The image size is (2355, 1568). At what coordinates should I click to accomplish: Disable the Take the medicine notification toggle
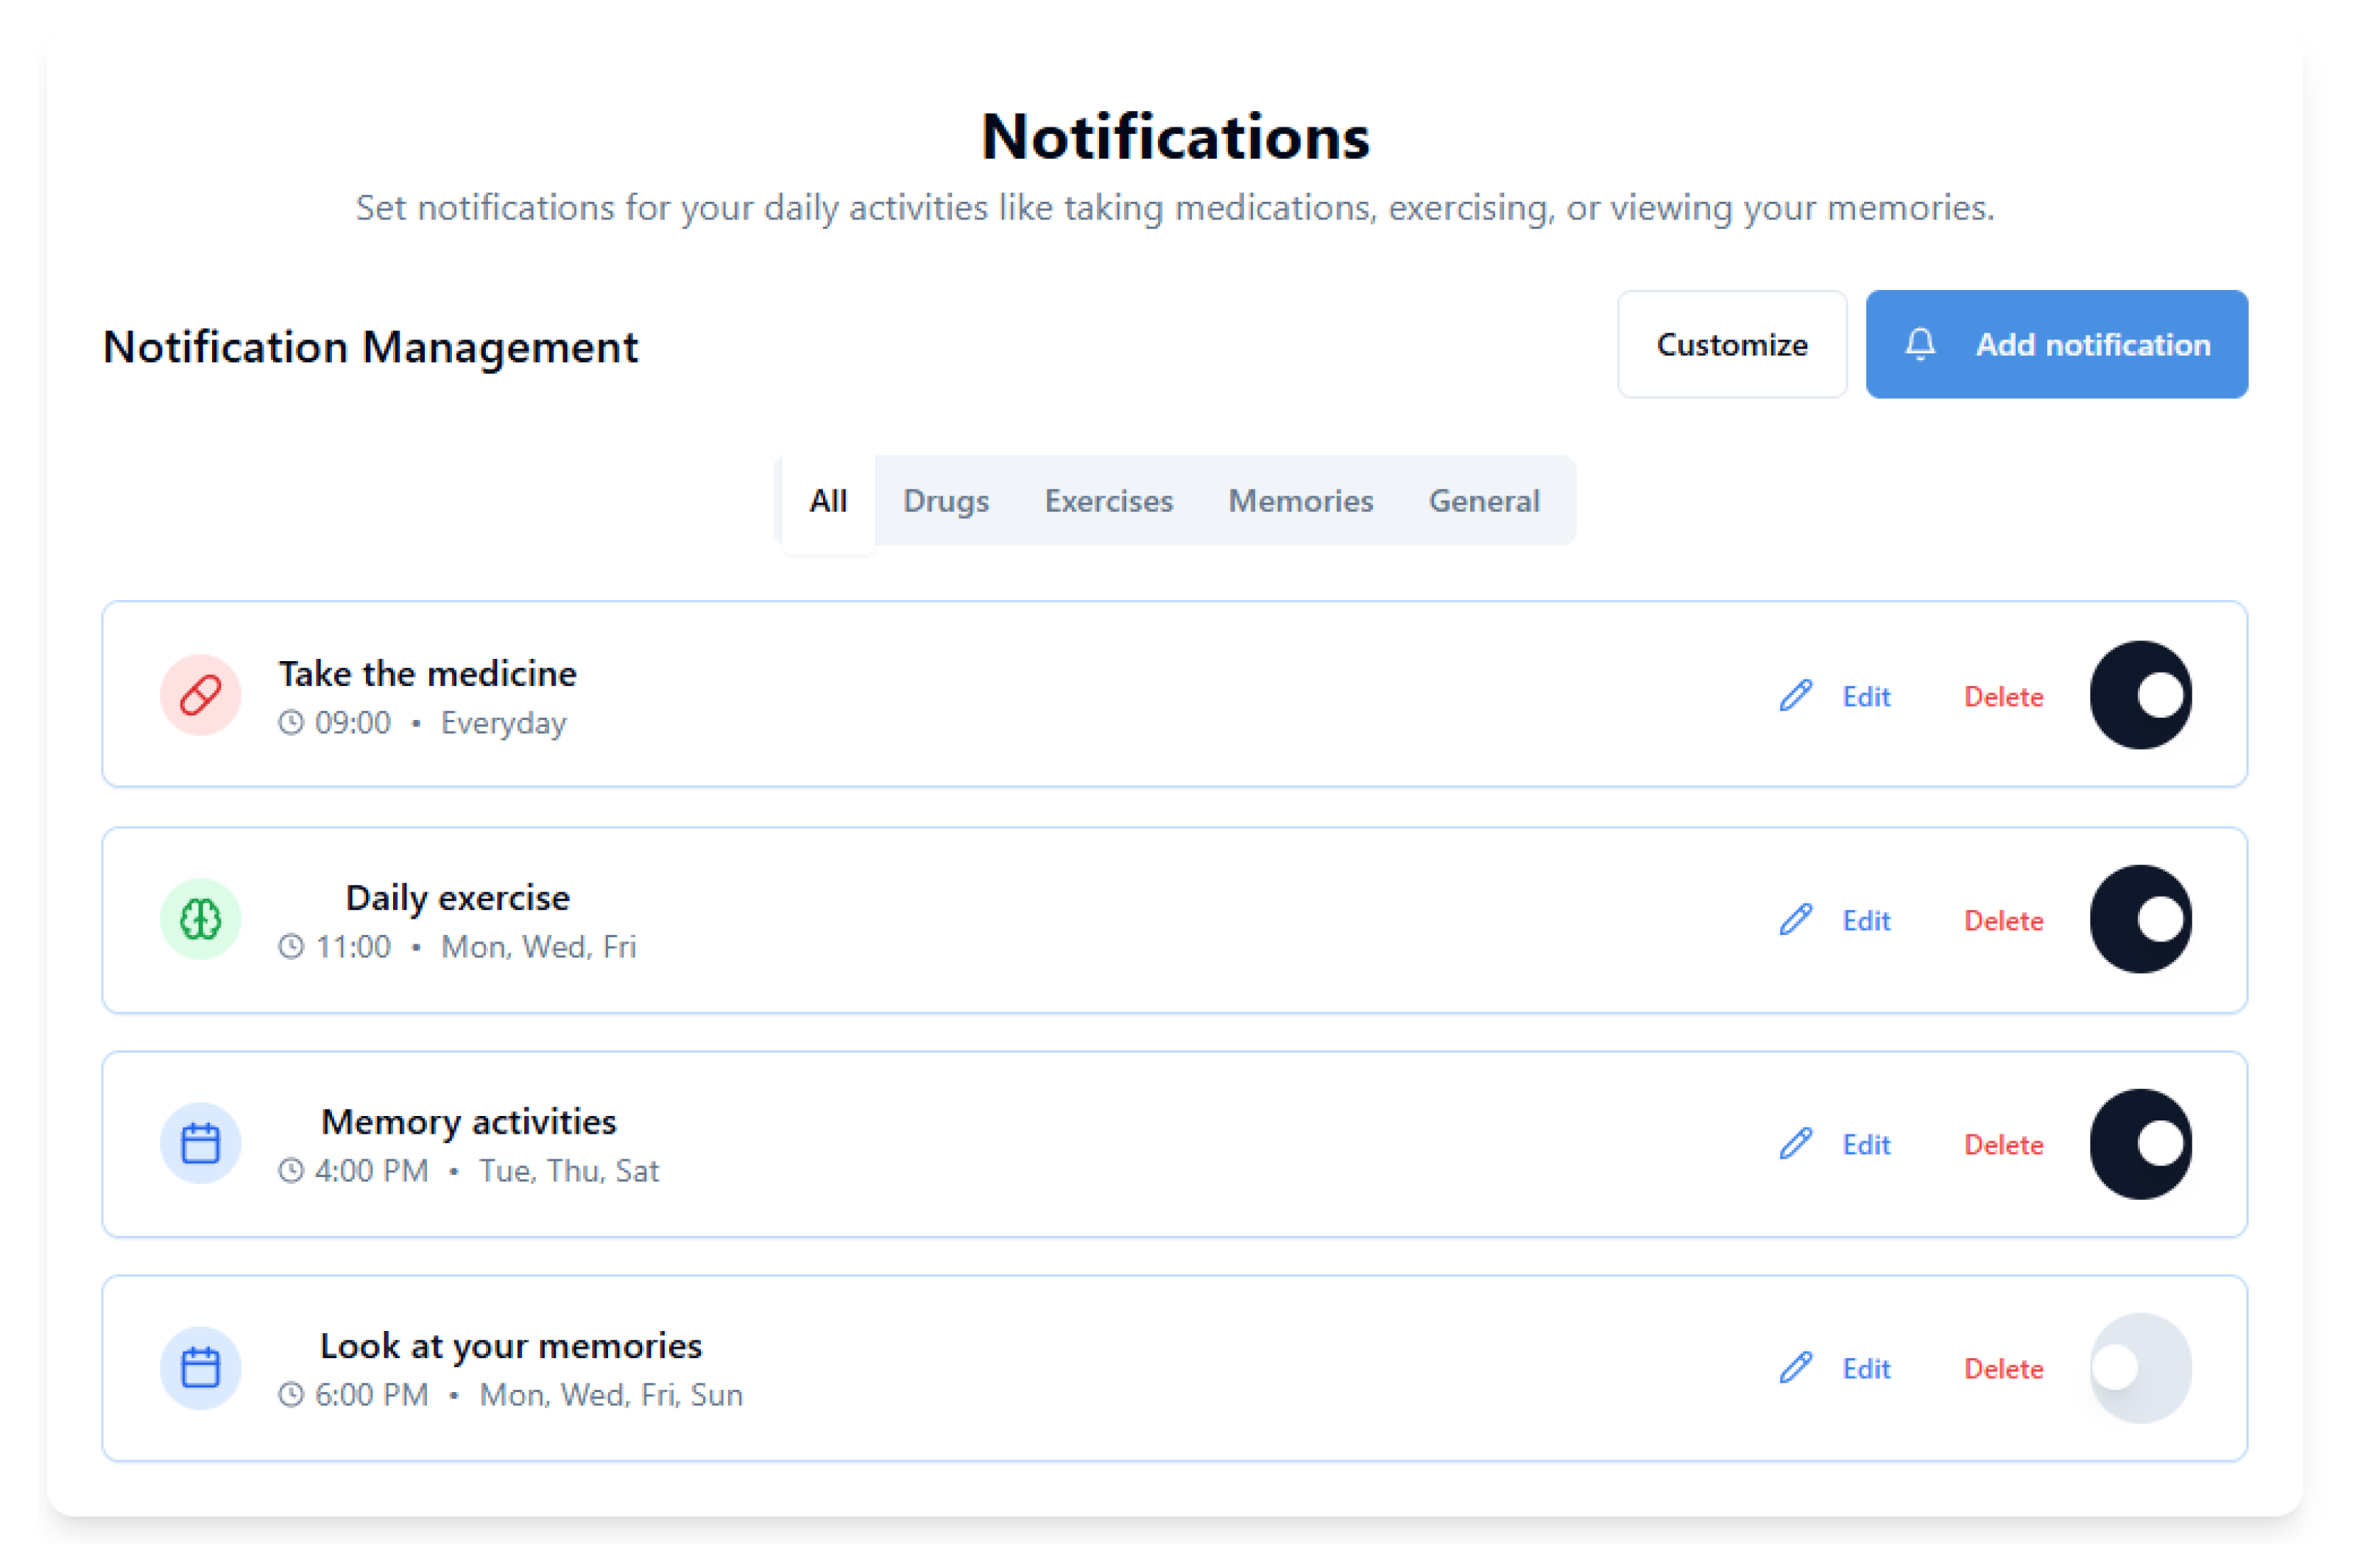2140,695
